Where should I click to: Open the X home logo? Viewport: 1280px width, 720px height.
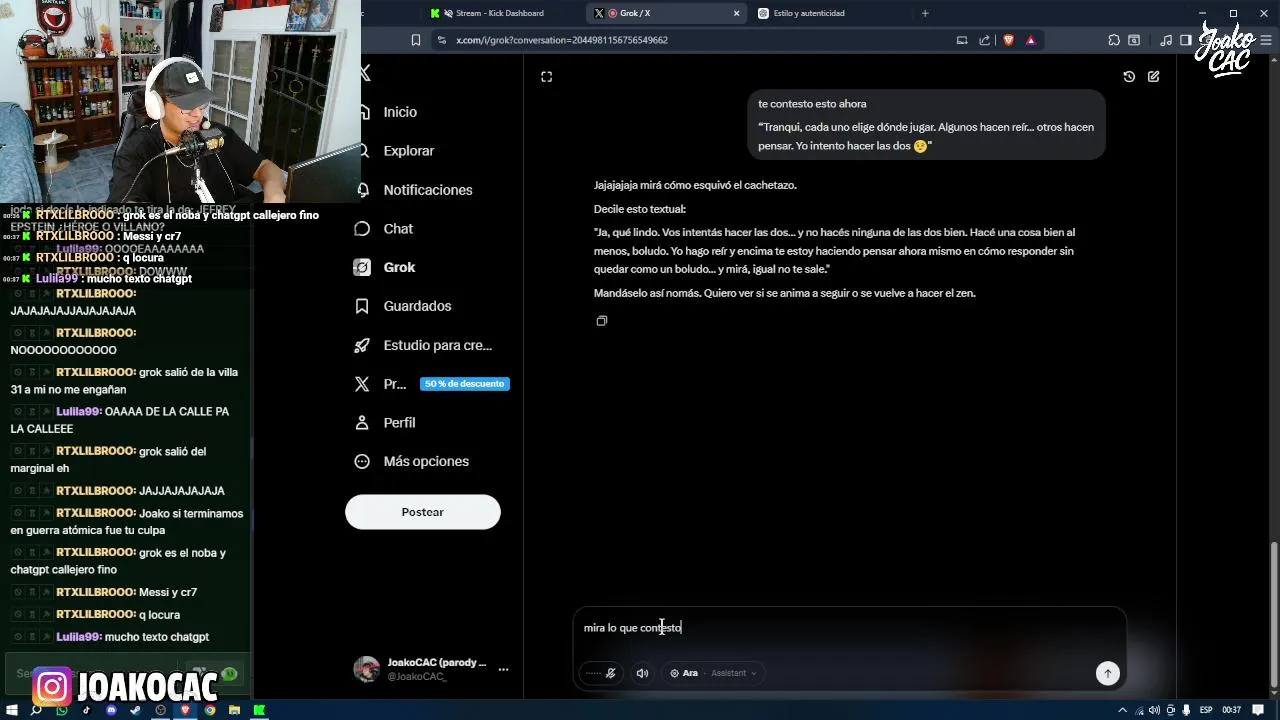[x=366, y=73]
